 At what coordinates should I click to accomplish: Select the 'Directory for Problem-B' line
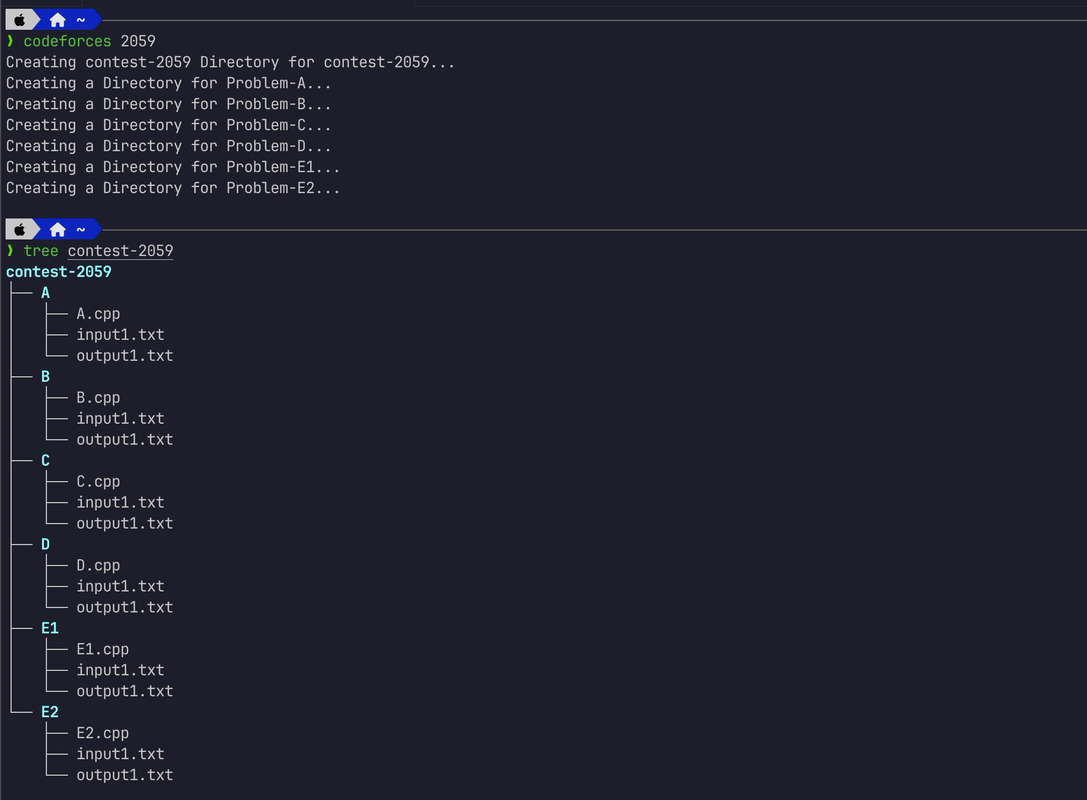168,104
